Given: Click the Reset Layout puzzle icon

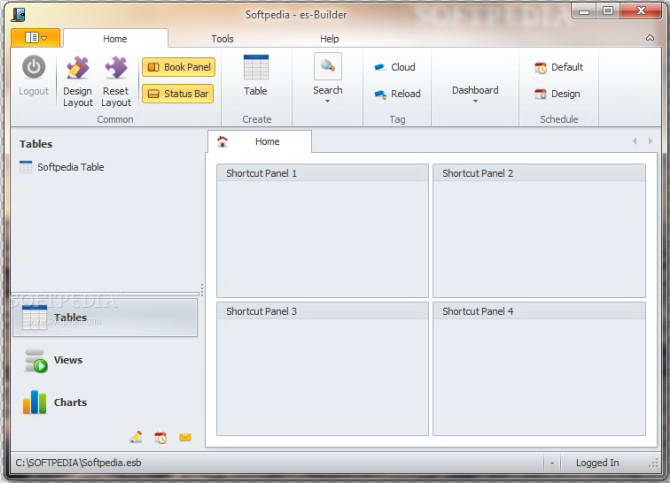Looking at the screenshot, I should coord(116,68).
